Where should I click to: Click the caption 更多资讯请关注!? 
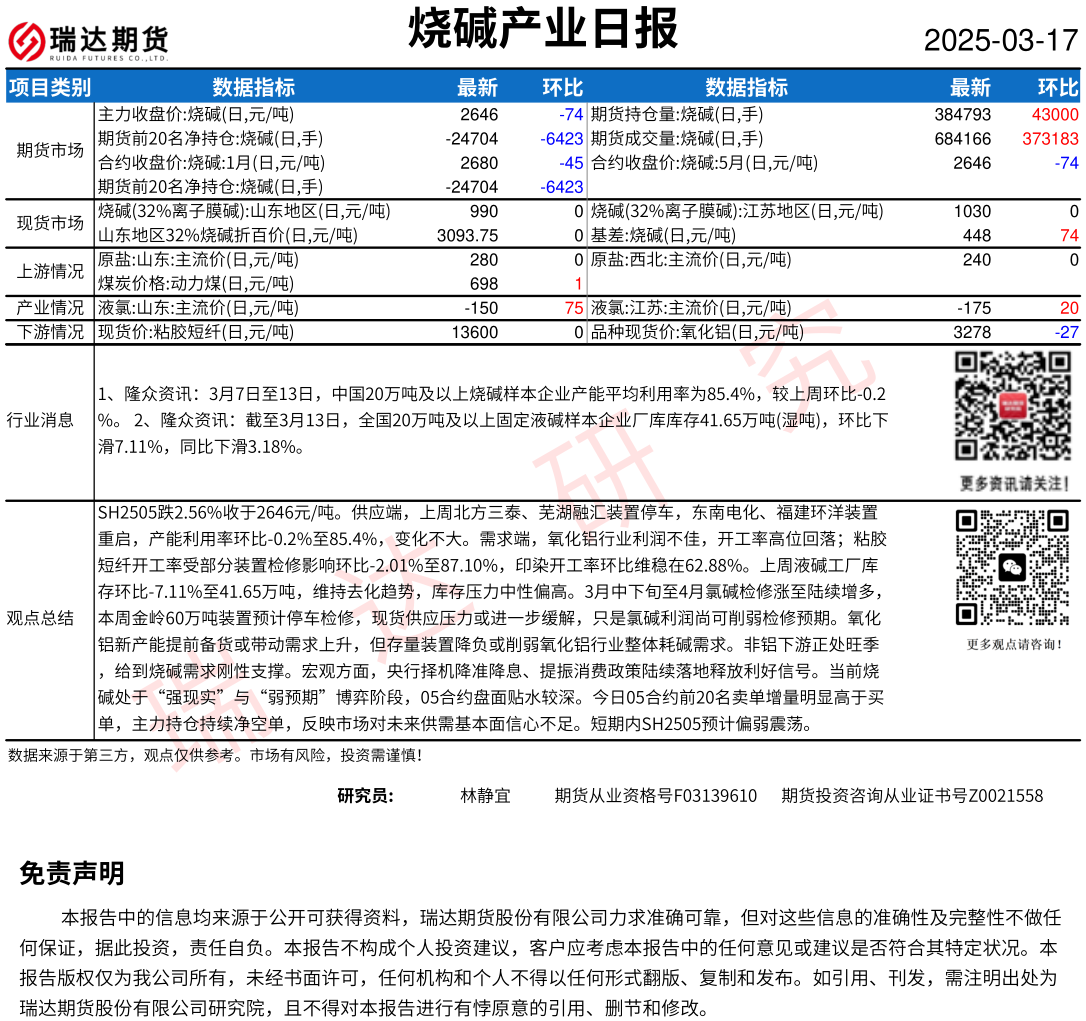[x=1014, y=483]
